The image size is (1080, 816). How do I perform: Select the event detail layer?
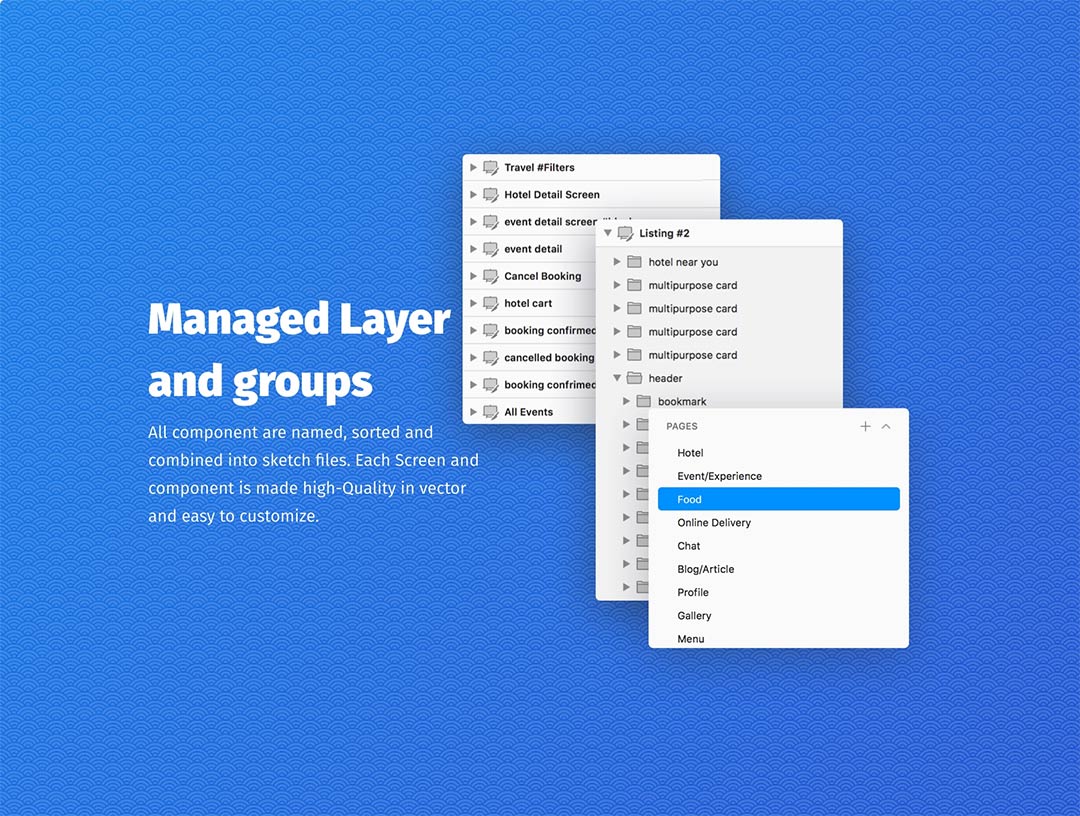[533, 249]
